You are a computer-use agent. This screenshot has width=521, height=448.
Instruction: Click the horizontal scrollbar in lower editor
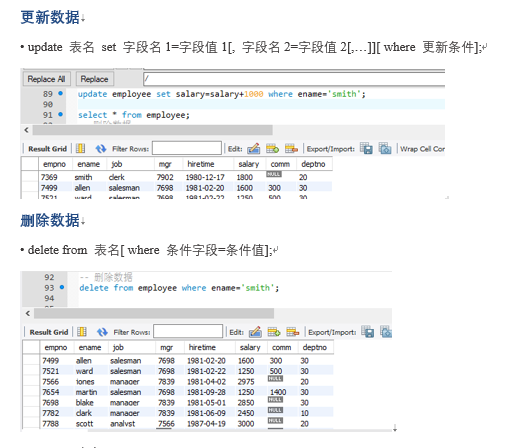pos(154,313)
